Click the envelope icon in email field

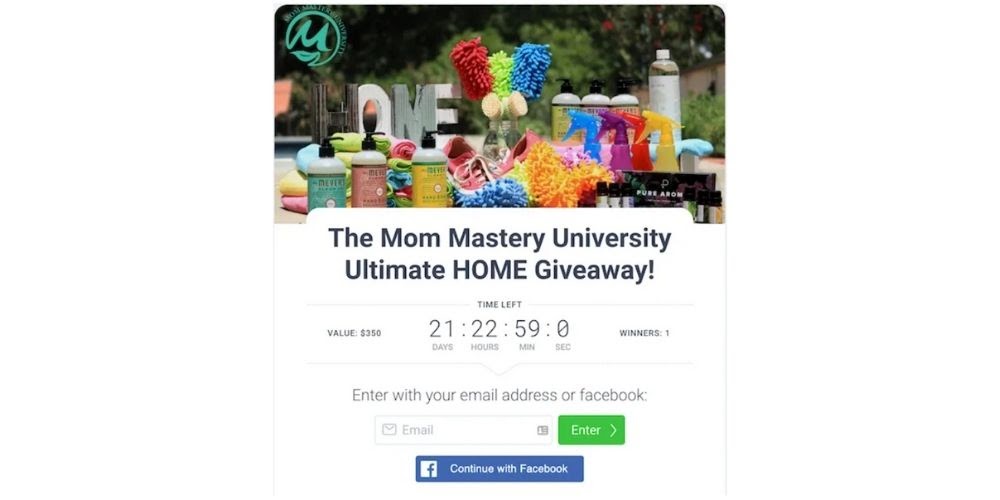(x=389, y=430)
